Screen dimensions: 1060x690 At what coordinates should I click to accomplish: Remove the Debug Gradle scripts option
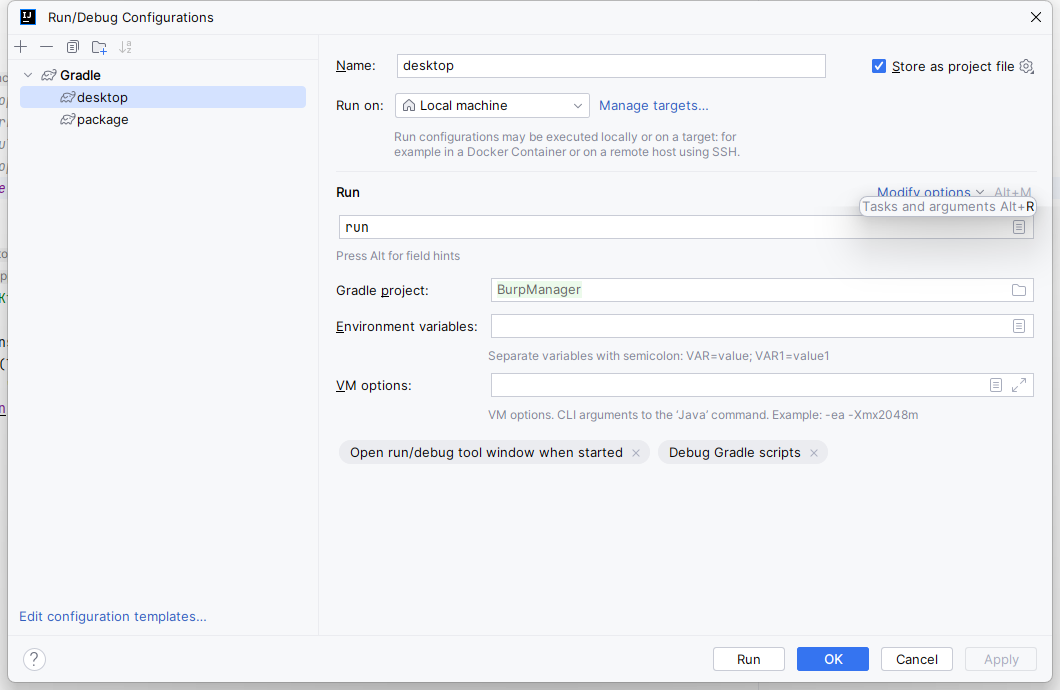pos(814,453)
